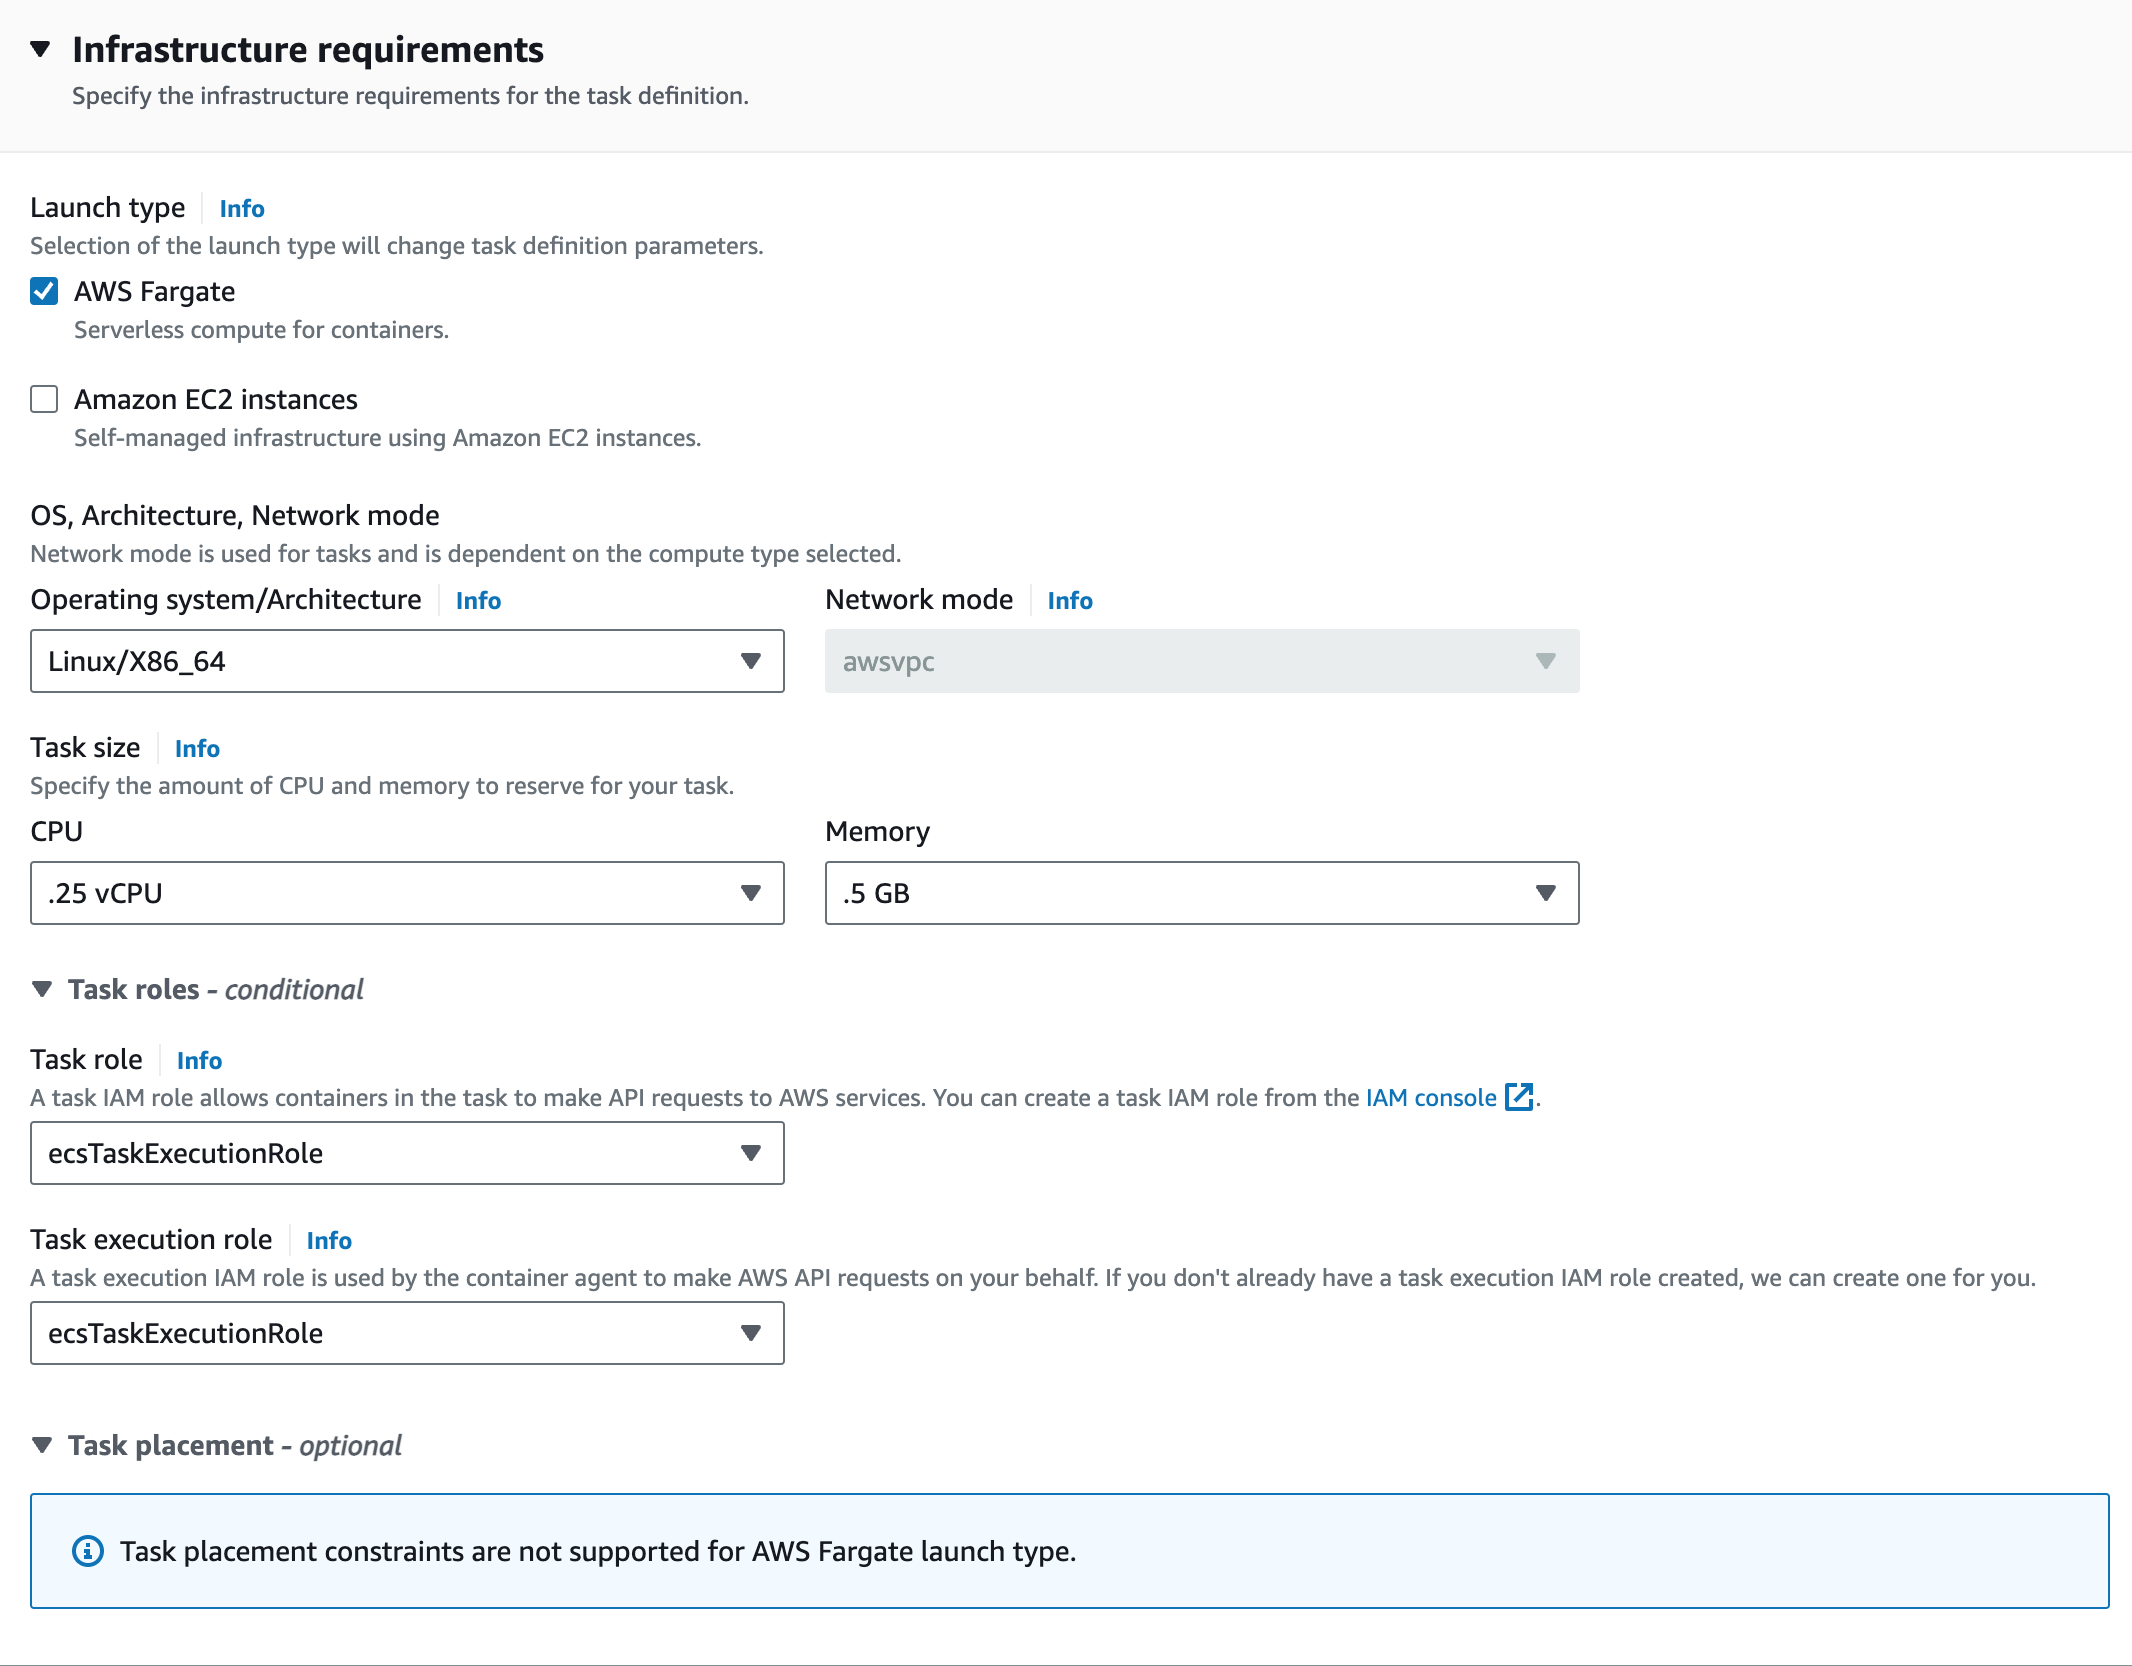
Task: Click the disabled awsvpc network mode dropdown
Action: (x=1202, y=661)
